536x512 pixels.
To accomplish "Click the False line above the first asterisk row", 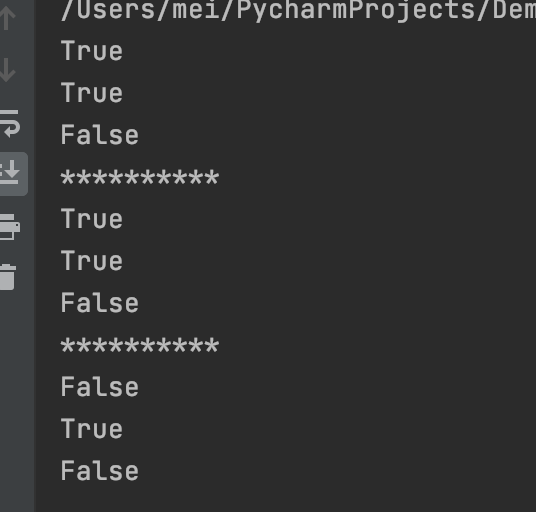I will [x=100, y=135].
